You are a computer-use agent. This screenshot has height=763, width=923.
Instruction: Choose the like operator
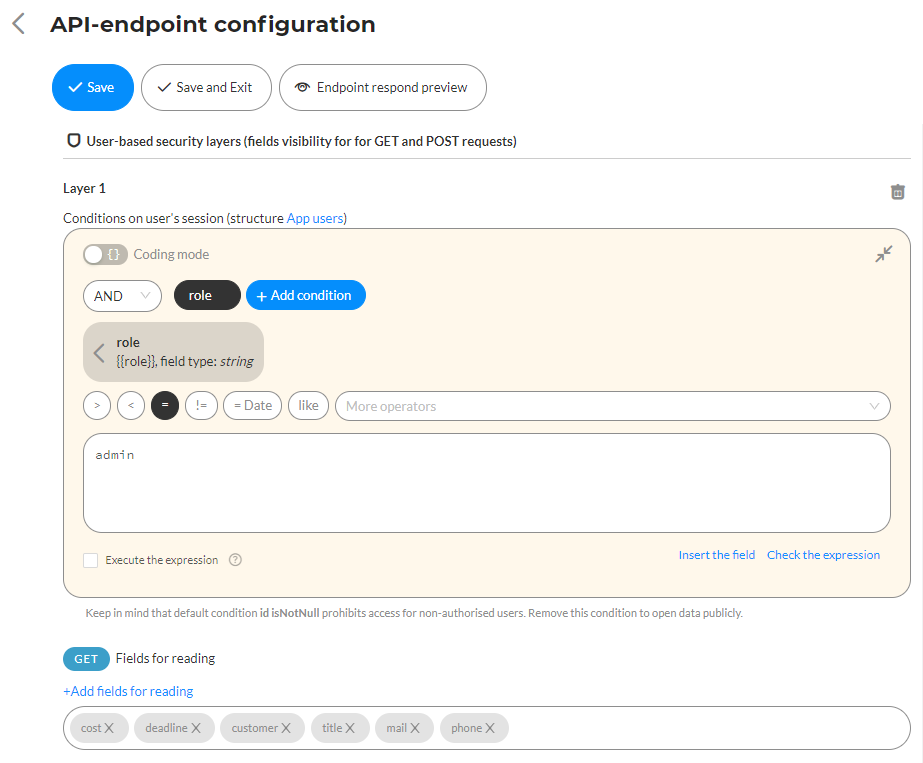tap(308, 406)
